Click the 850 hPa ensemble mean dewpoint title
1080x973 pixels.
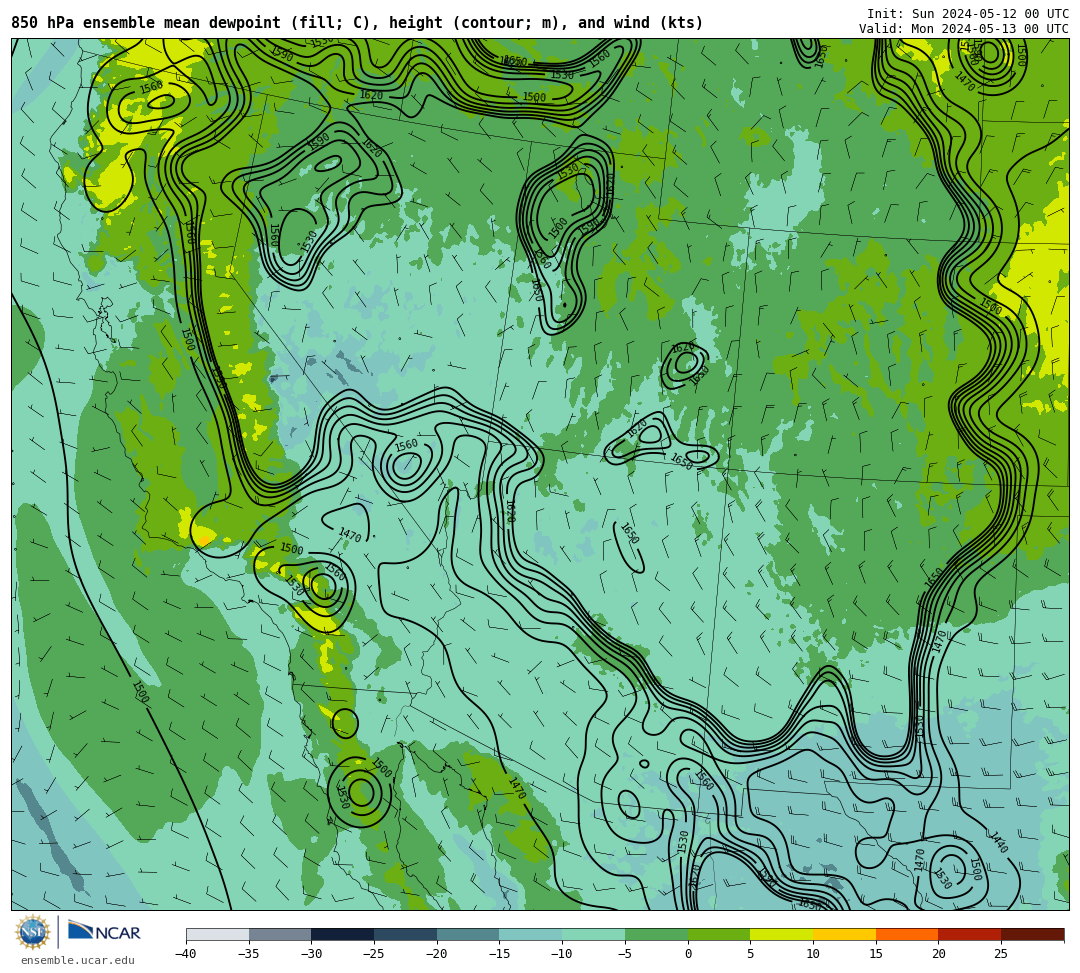pyautogui.click(x=357, y=23)
